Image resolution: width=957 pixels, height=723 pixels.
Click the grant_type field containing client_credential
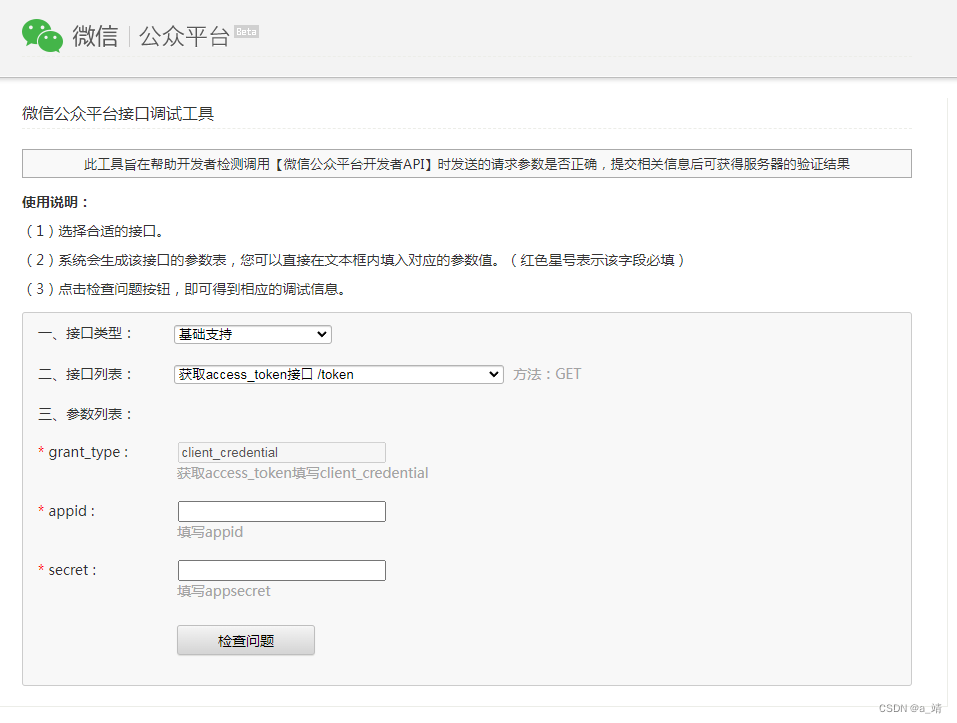coord(281,452)
